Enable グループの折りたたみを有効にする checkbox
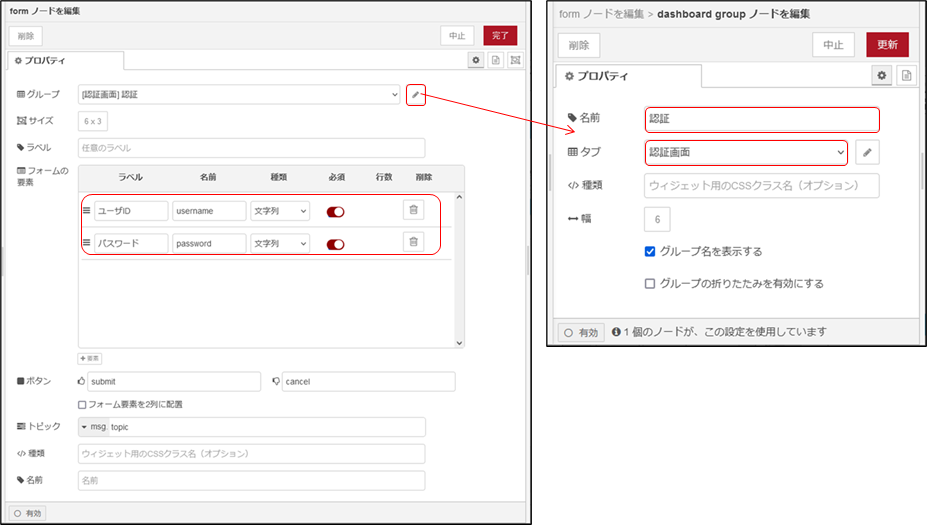Image resolution: width=927 pixels, height=525 pixels. (650, 283)
